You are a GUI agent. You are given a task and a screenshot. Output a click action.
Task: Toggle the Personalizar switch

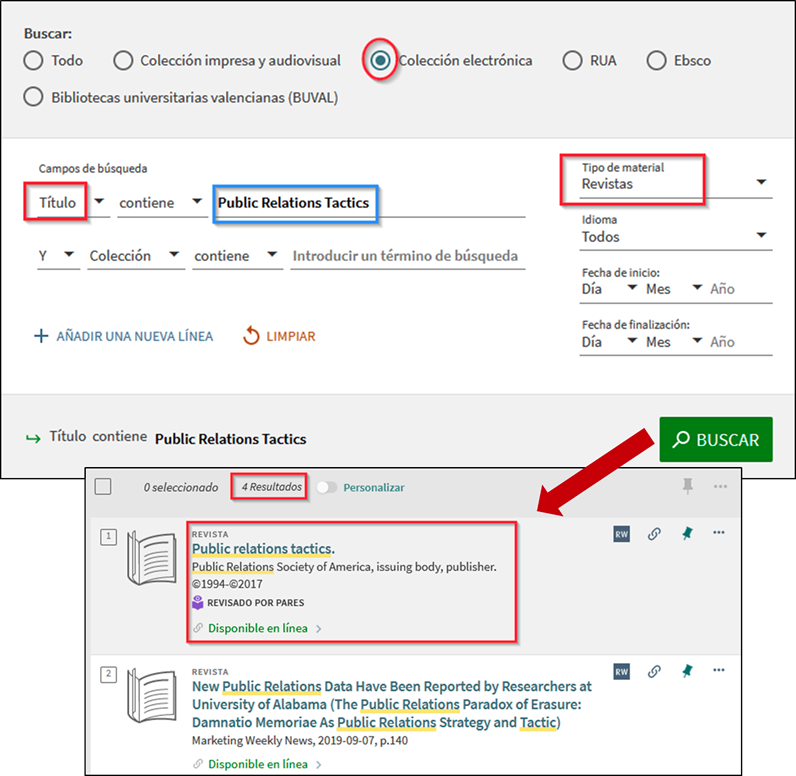[326, 487]
